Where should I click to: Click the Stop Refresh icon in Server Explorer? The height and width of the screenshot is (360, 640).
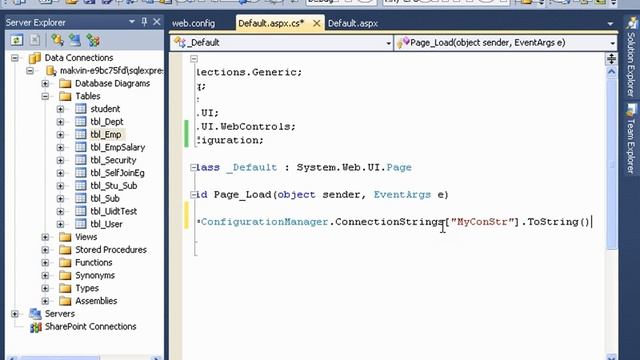pyautogui.click(x=35, y=40)
